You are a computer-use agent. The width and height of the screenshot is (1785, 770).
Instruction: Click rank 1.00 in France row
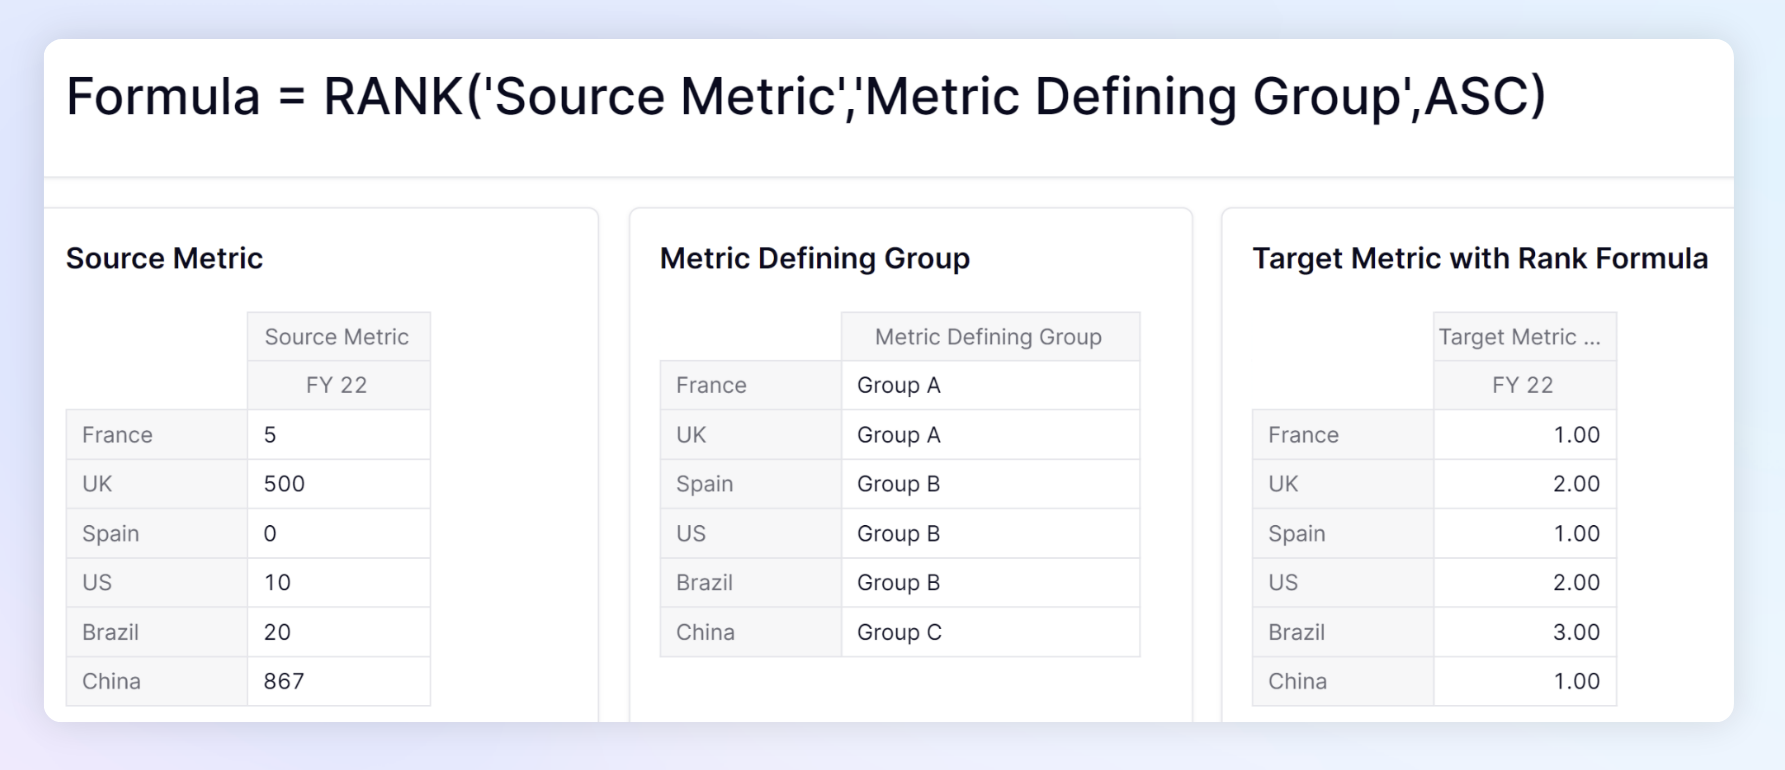point(1525,435)
